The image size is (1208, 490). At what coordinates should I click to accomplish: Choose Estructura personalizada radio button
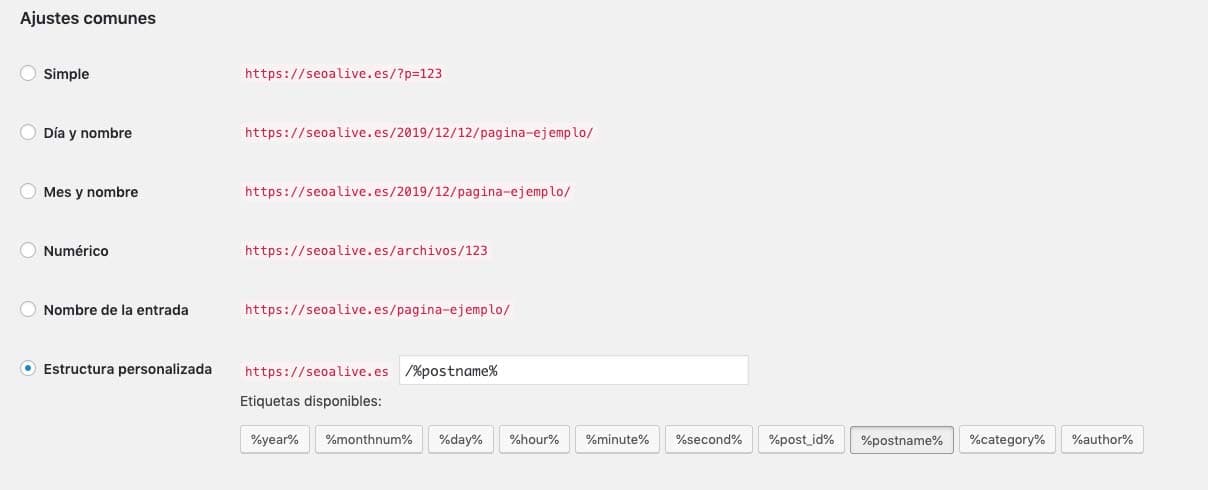[28, 369]
